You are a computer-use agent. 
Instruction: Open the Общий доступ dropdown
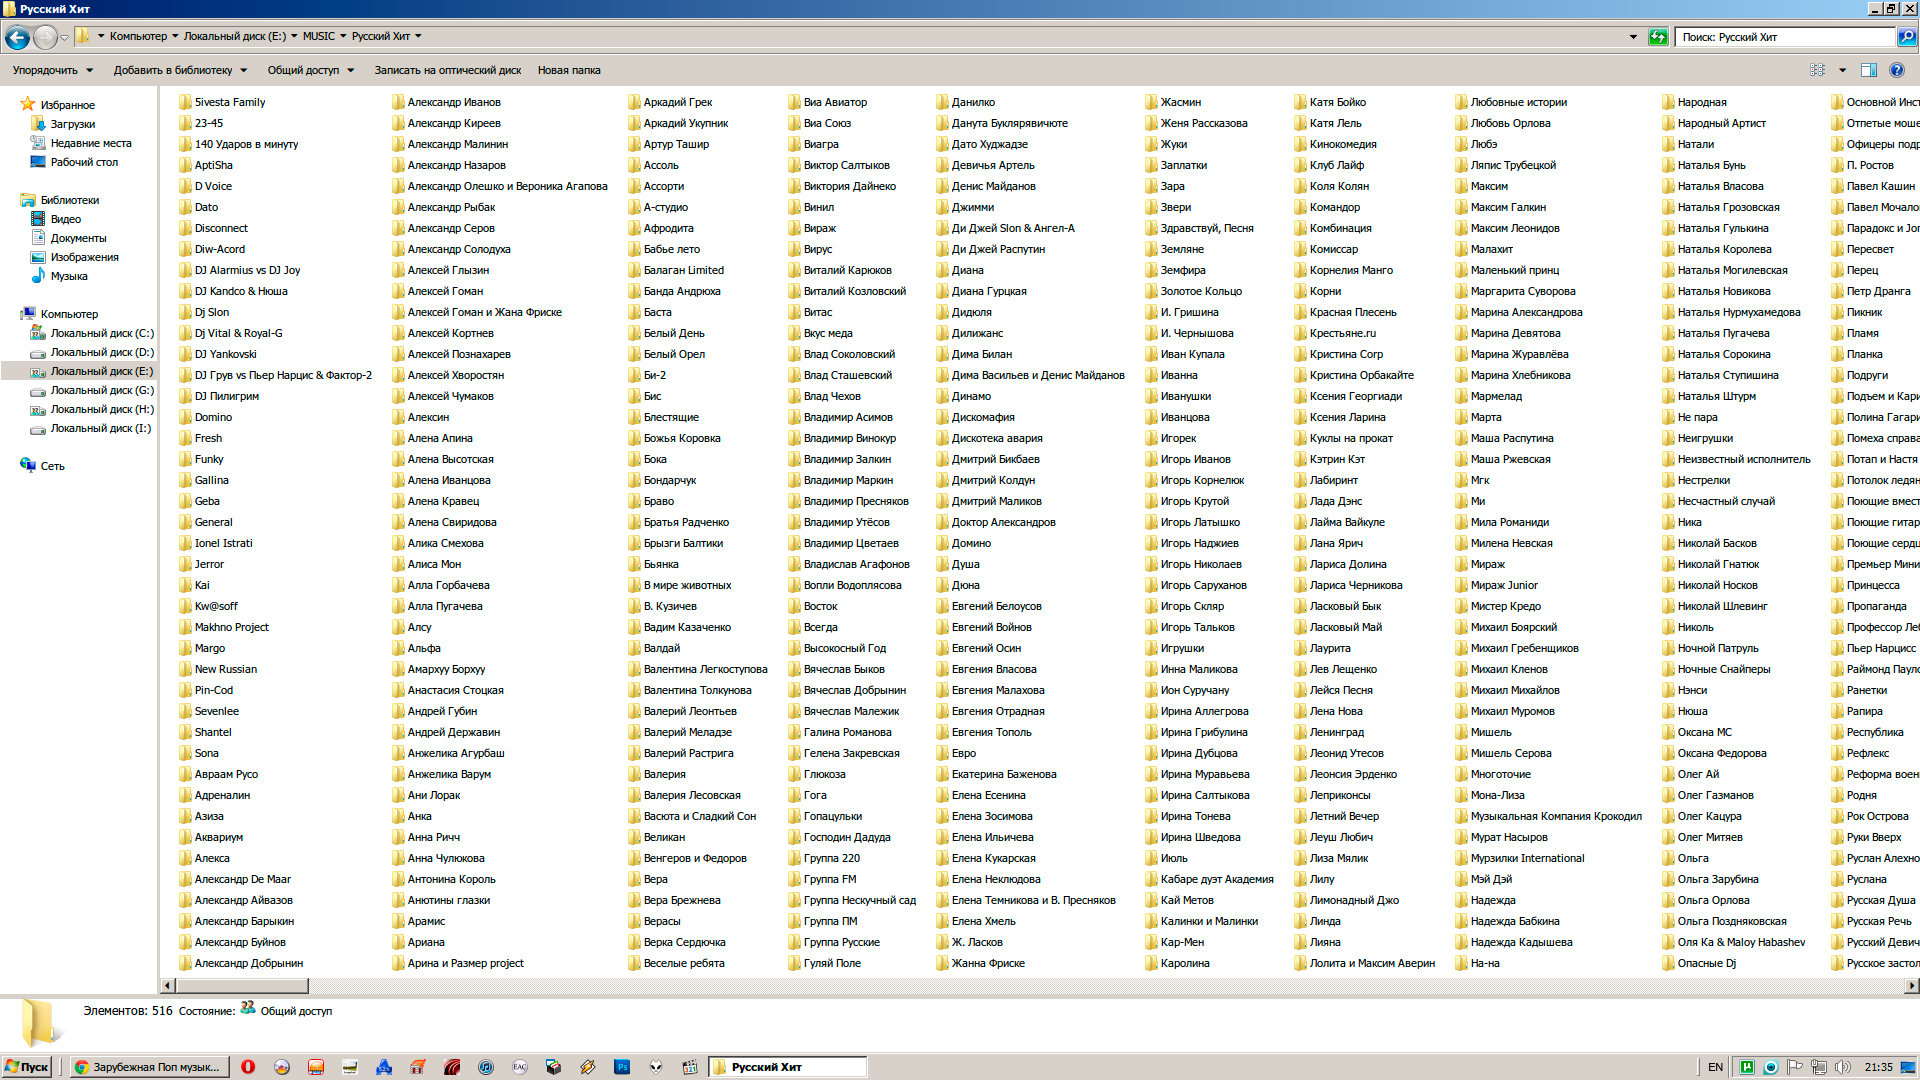[310, 70]
